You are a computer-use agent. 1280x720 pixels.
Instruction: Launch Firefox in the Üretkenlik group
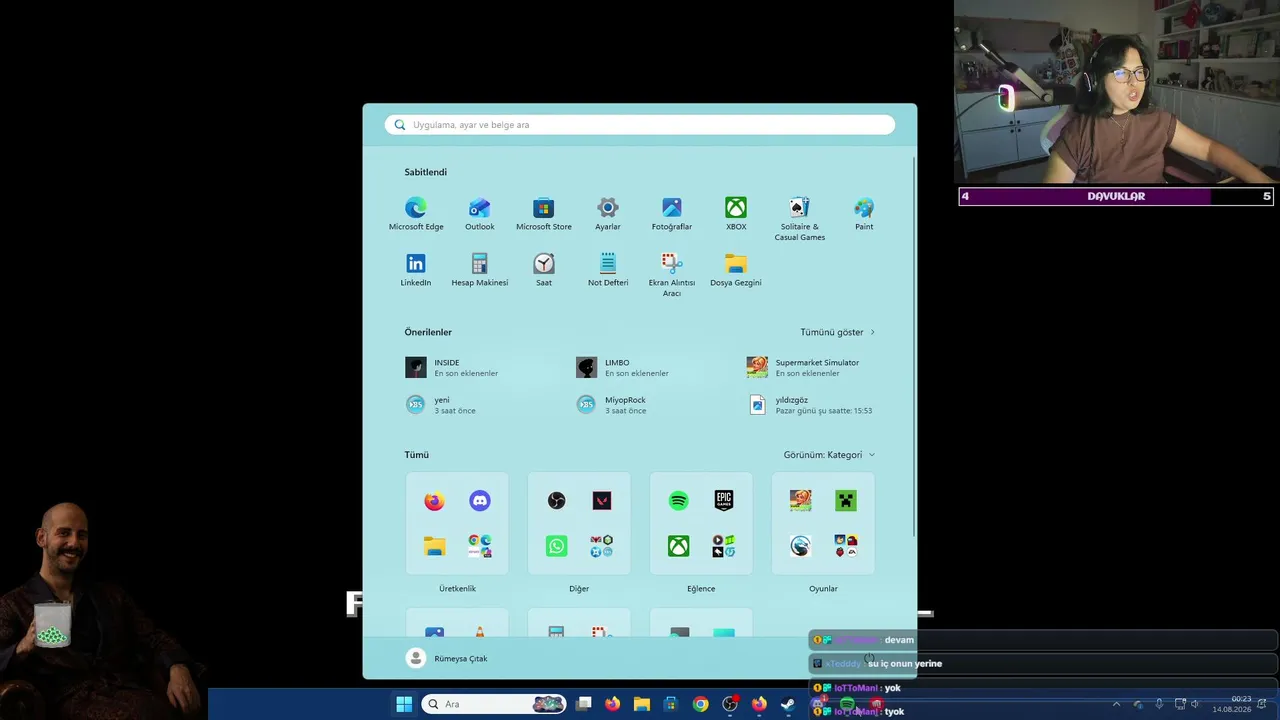434,501
